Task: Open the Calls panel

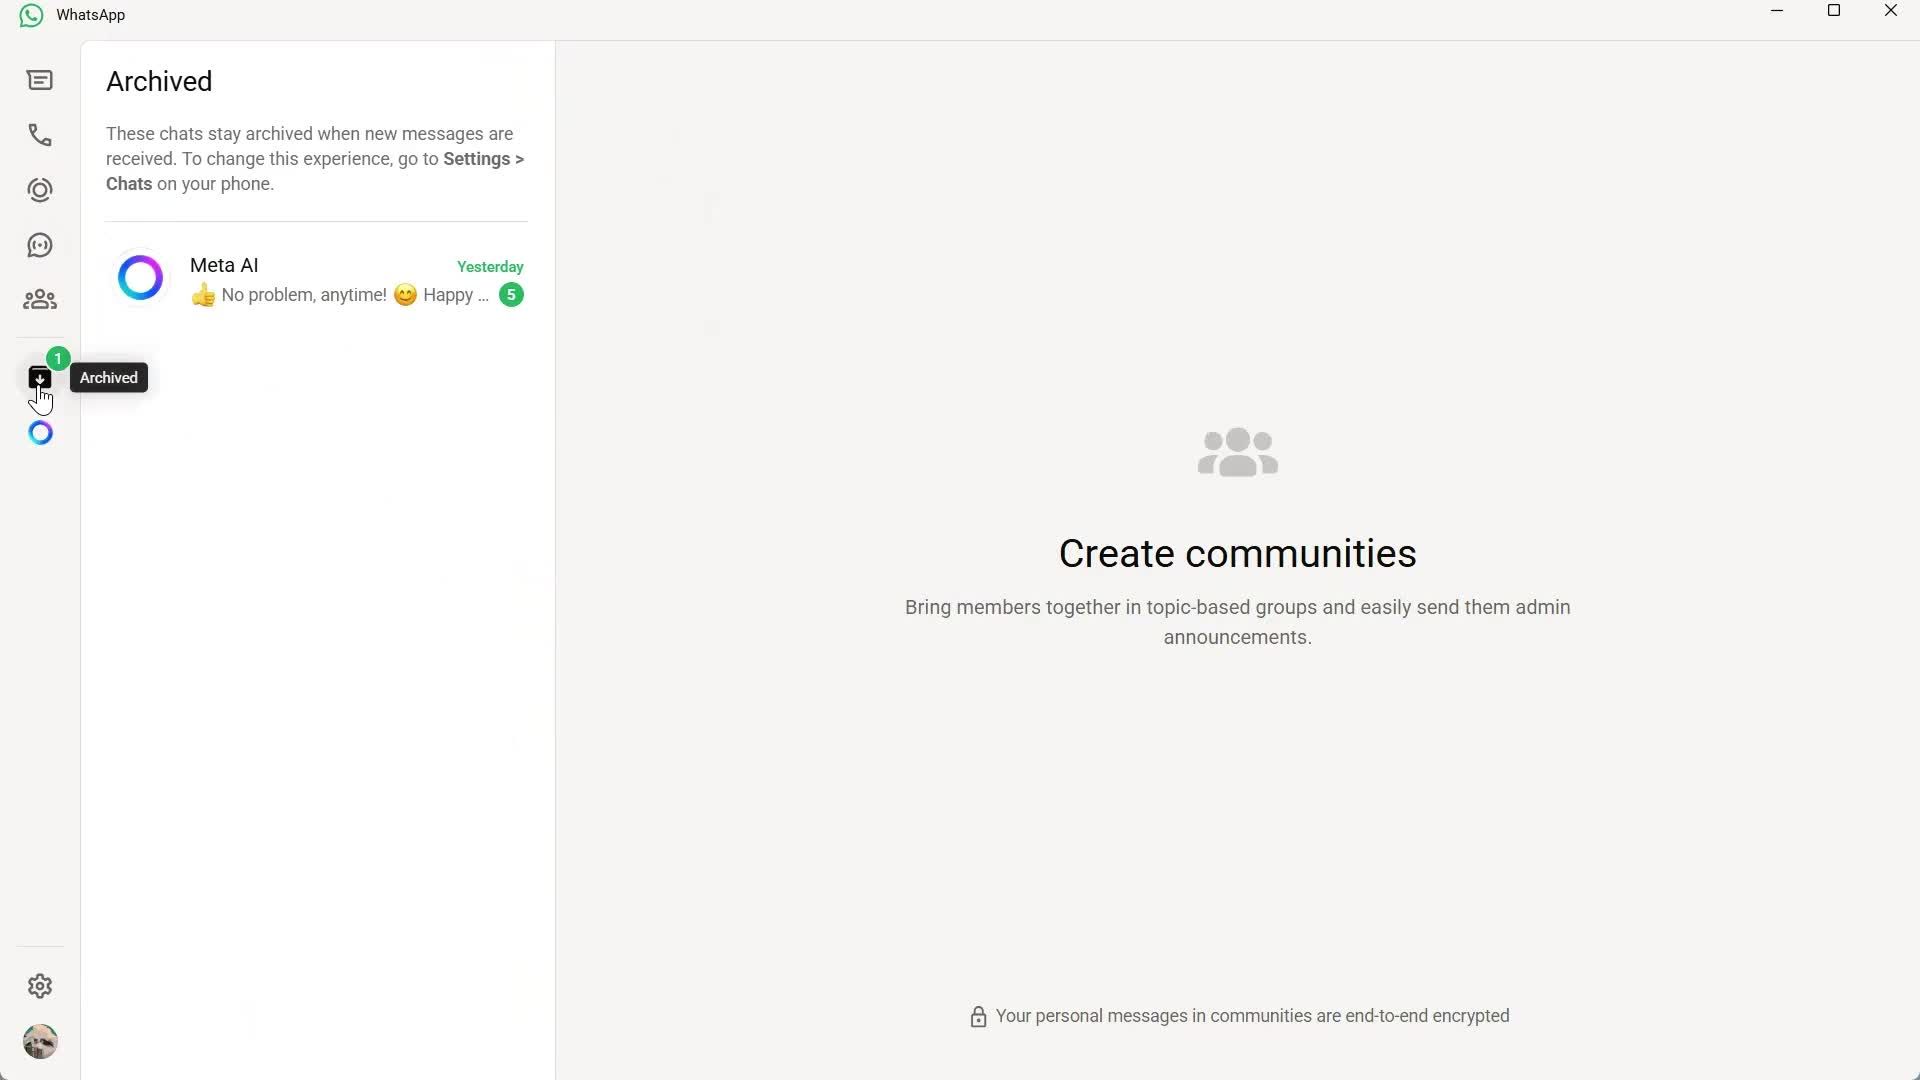Action: click(39, 135)
